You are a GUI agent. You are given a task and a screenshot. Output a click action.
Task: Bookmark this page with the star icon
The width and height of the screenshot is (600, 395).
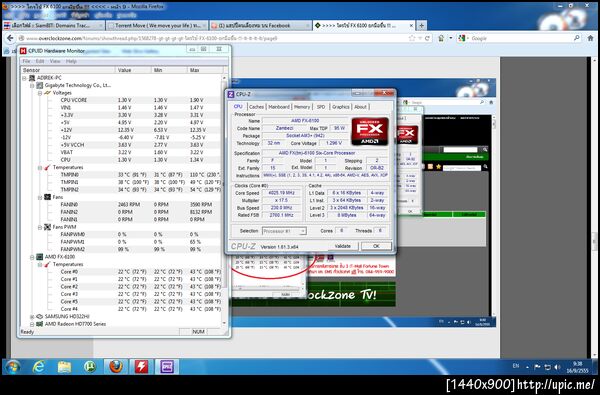[x=412, y=38]
